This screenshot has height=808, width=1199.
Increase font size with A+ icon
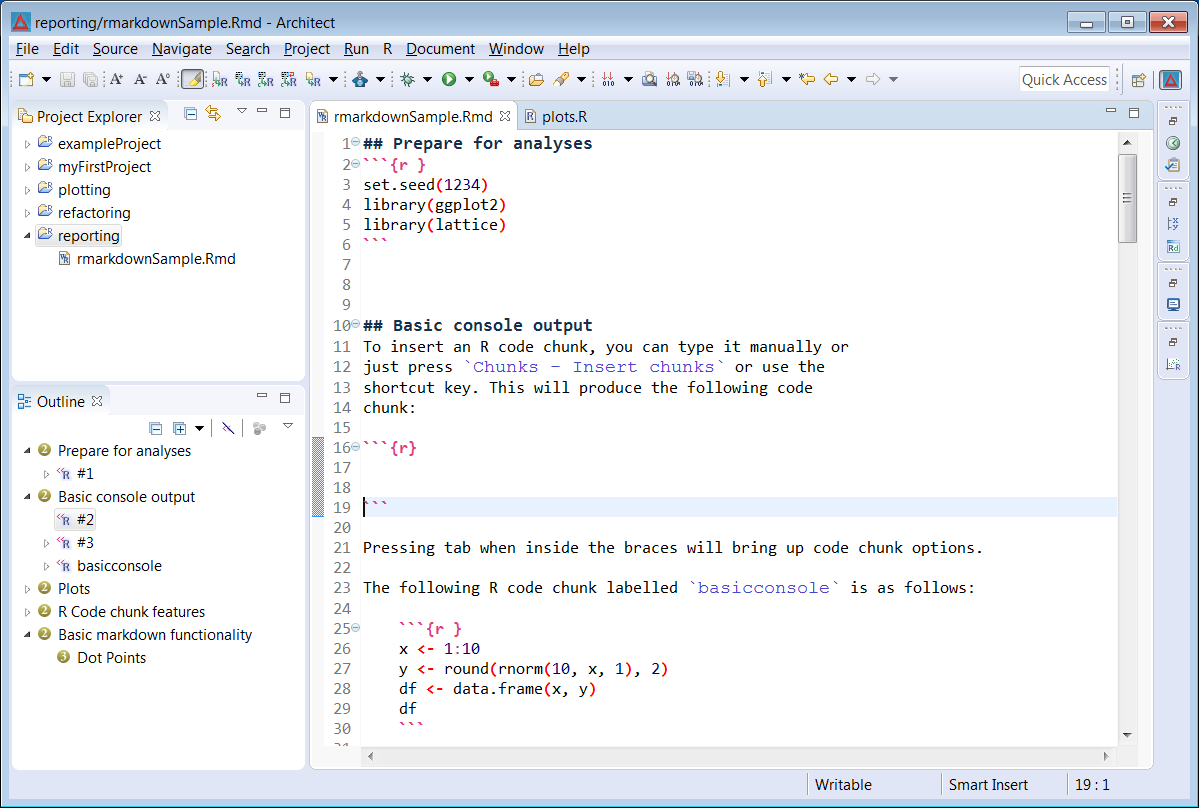click(116, 80)
